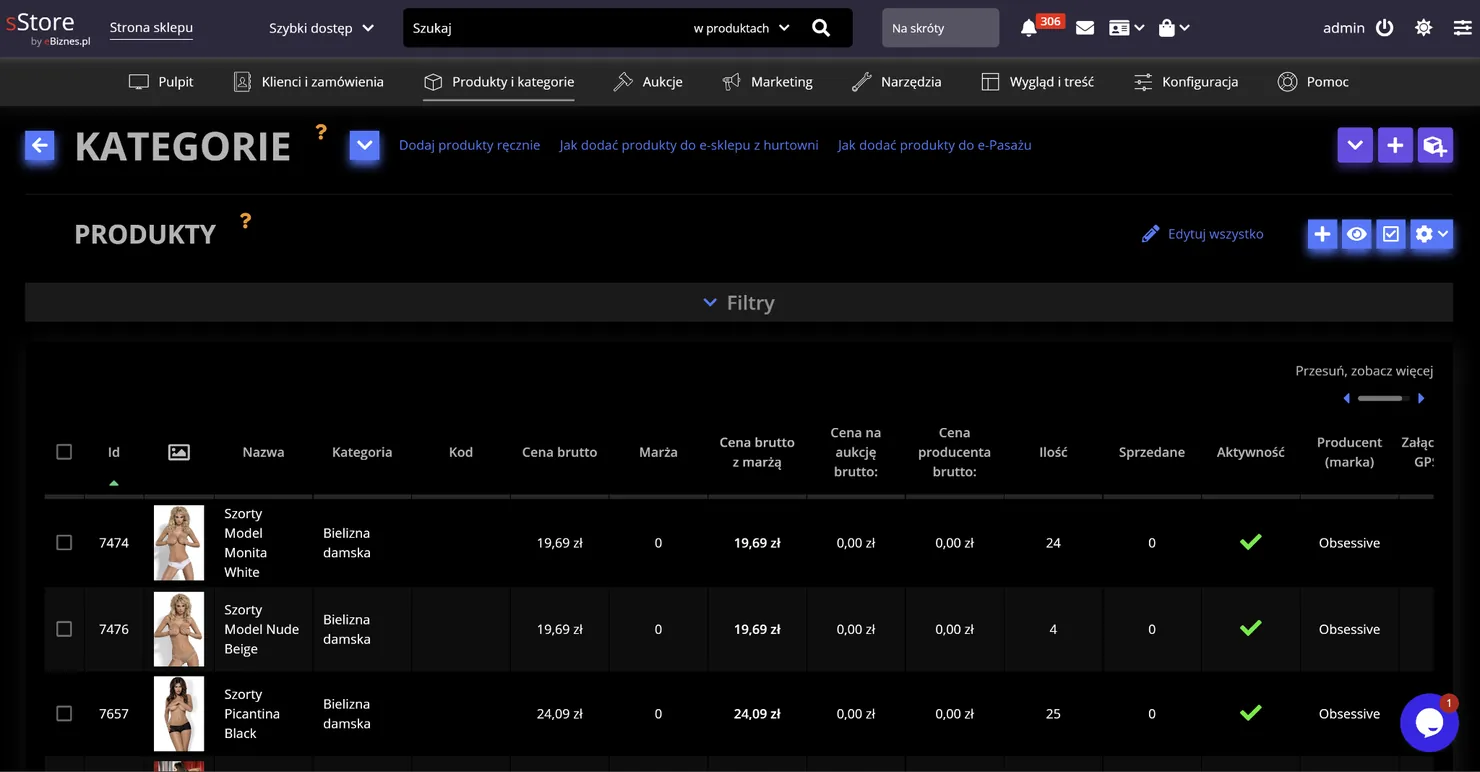1480x772 pixels.
Task: Open the Konfiguracja menu
Action: [x=1186, y=82]
